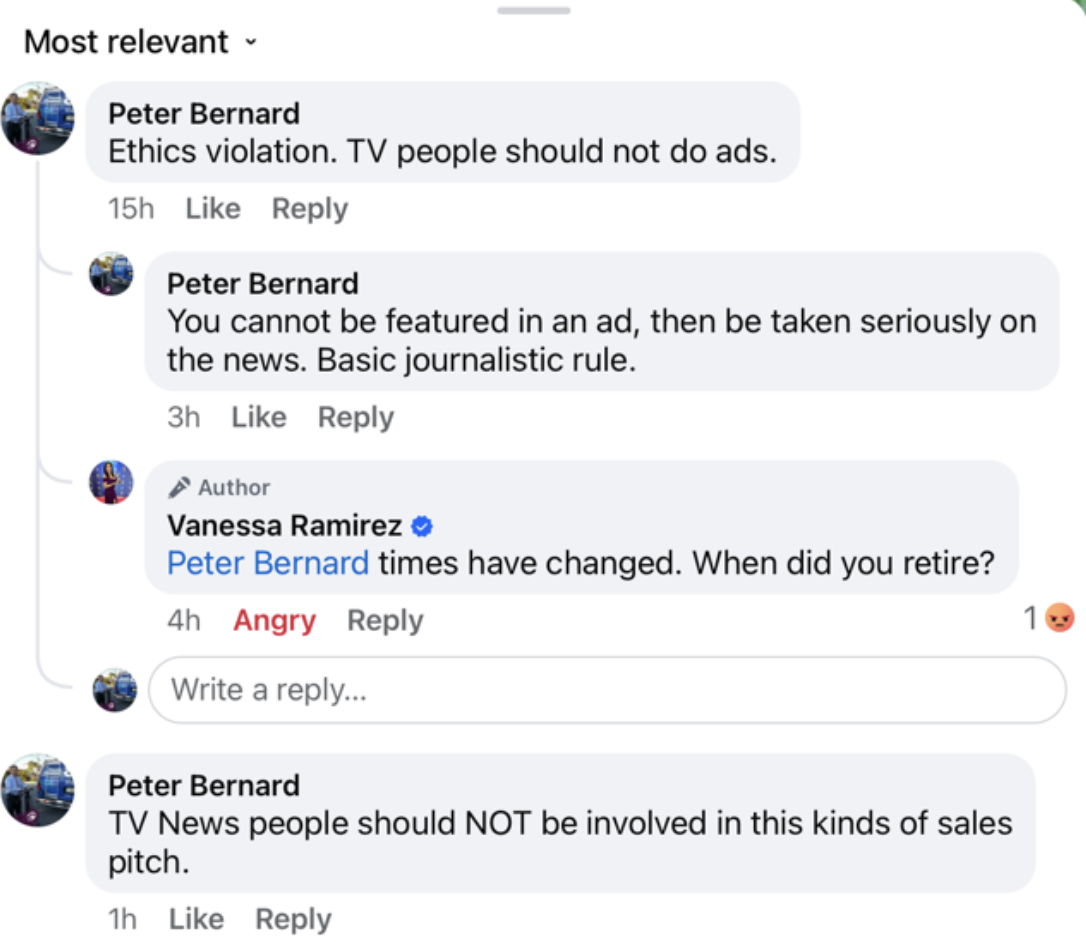Reply to the 'Ethics violation' comment

pyautogui.click(x=310, y=209)
